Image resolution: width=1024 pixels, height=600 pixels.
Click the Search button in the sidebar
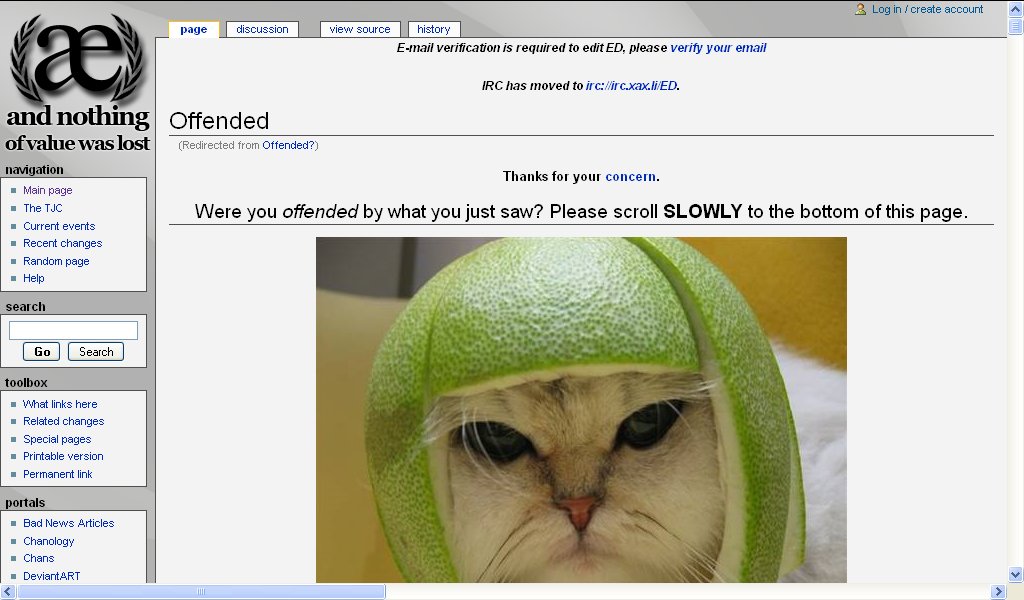[x=96, y=352]
